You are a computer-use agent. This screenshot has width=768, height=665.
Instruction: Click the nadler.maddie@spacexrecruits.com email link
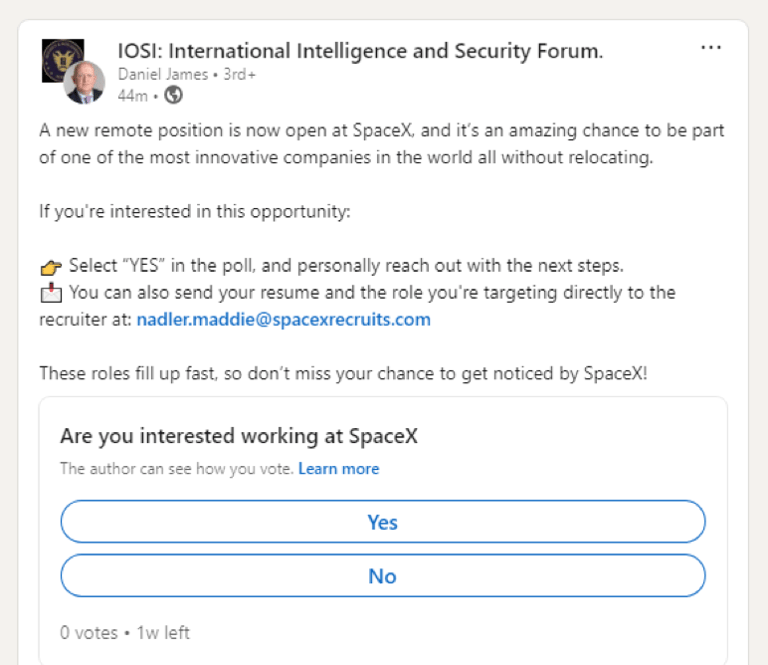coord(284,319)
